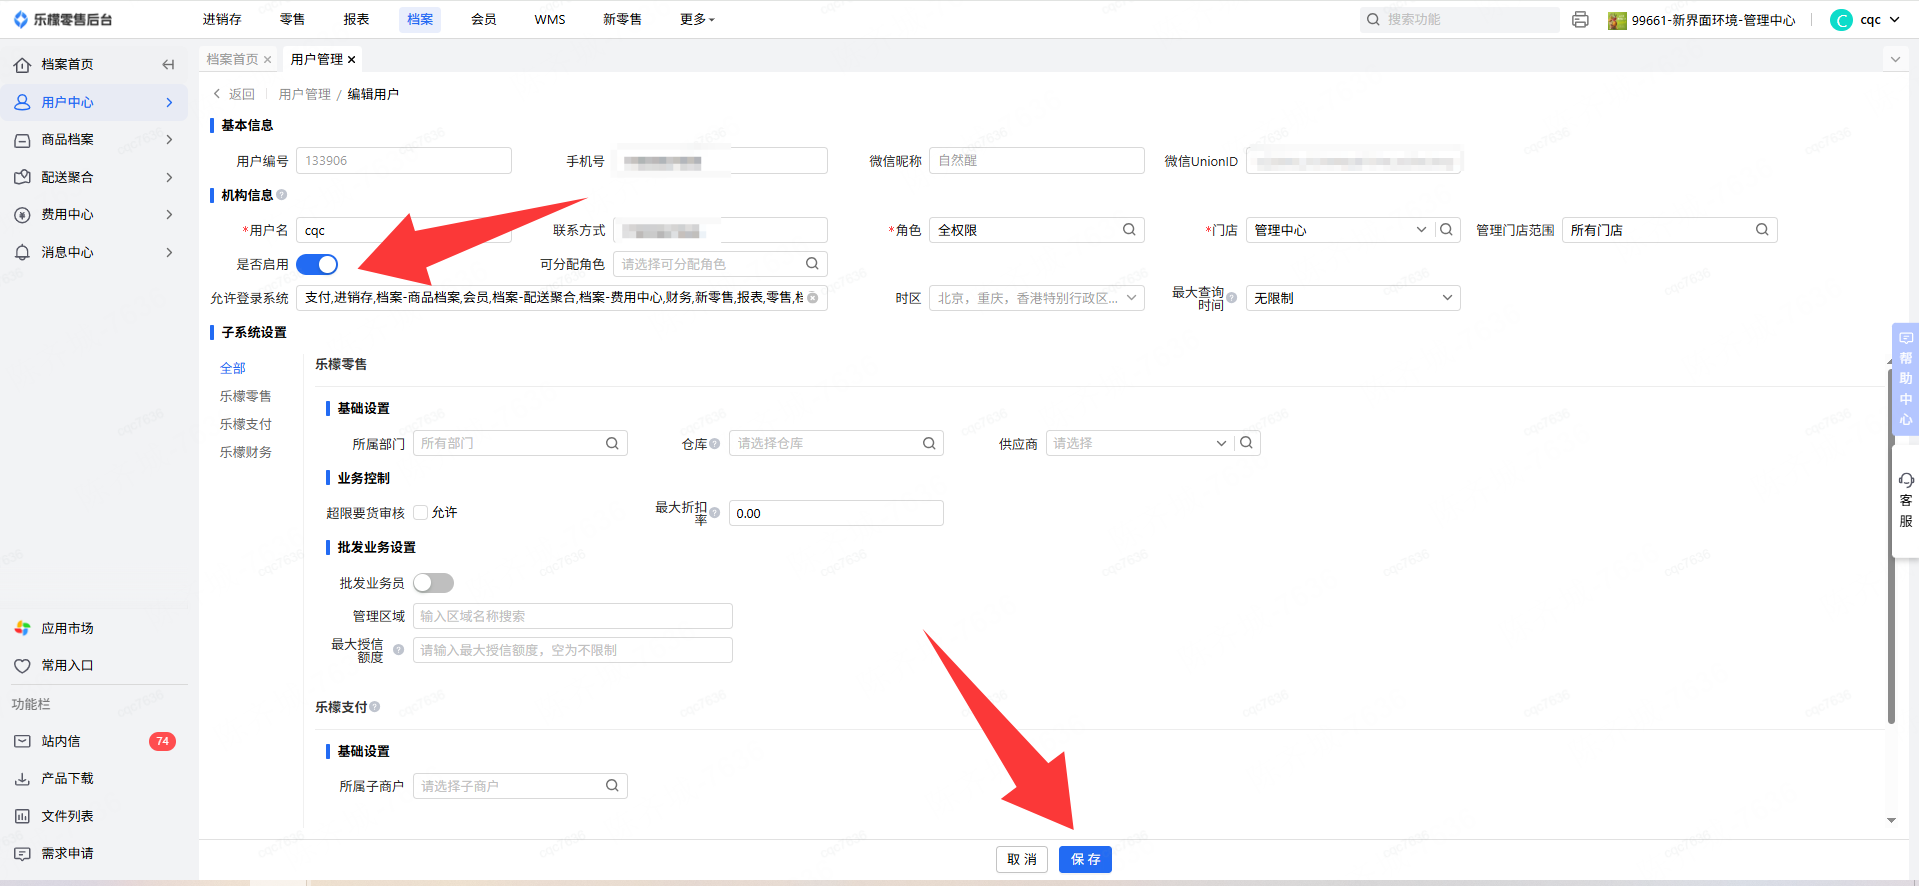Click the 配送聚合 box icon
Image resolution: width=1919 pixels, height=886 pixels.
[22, 177]
